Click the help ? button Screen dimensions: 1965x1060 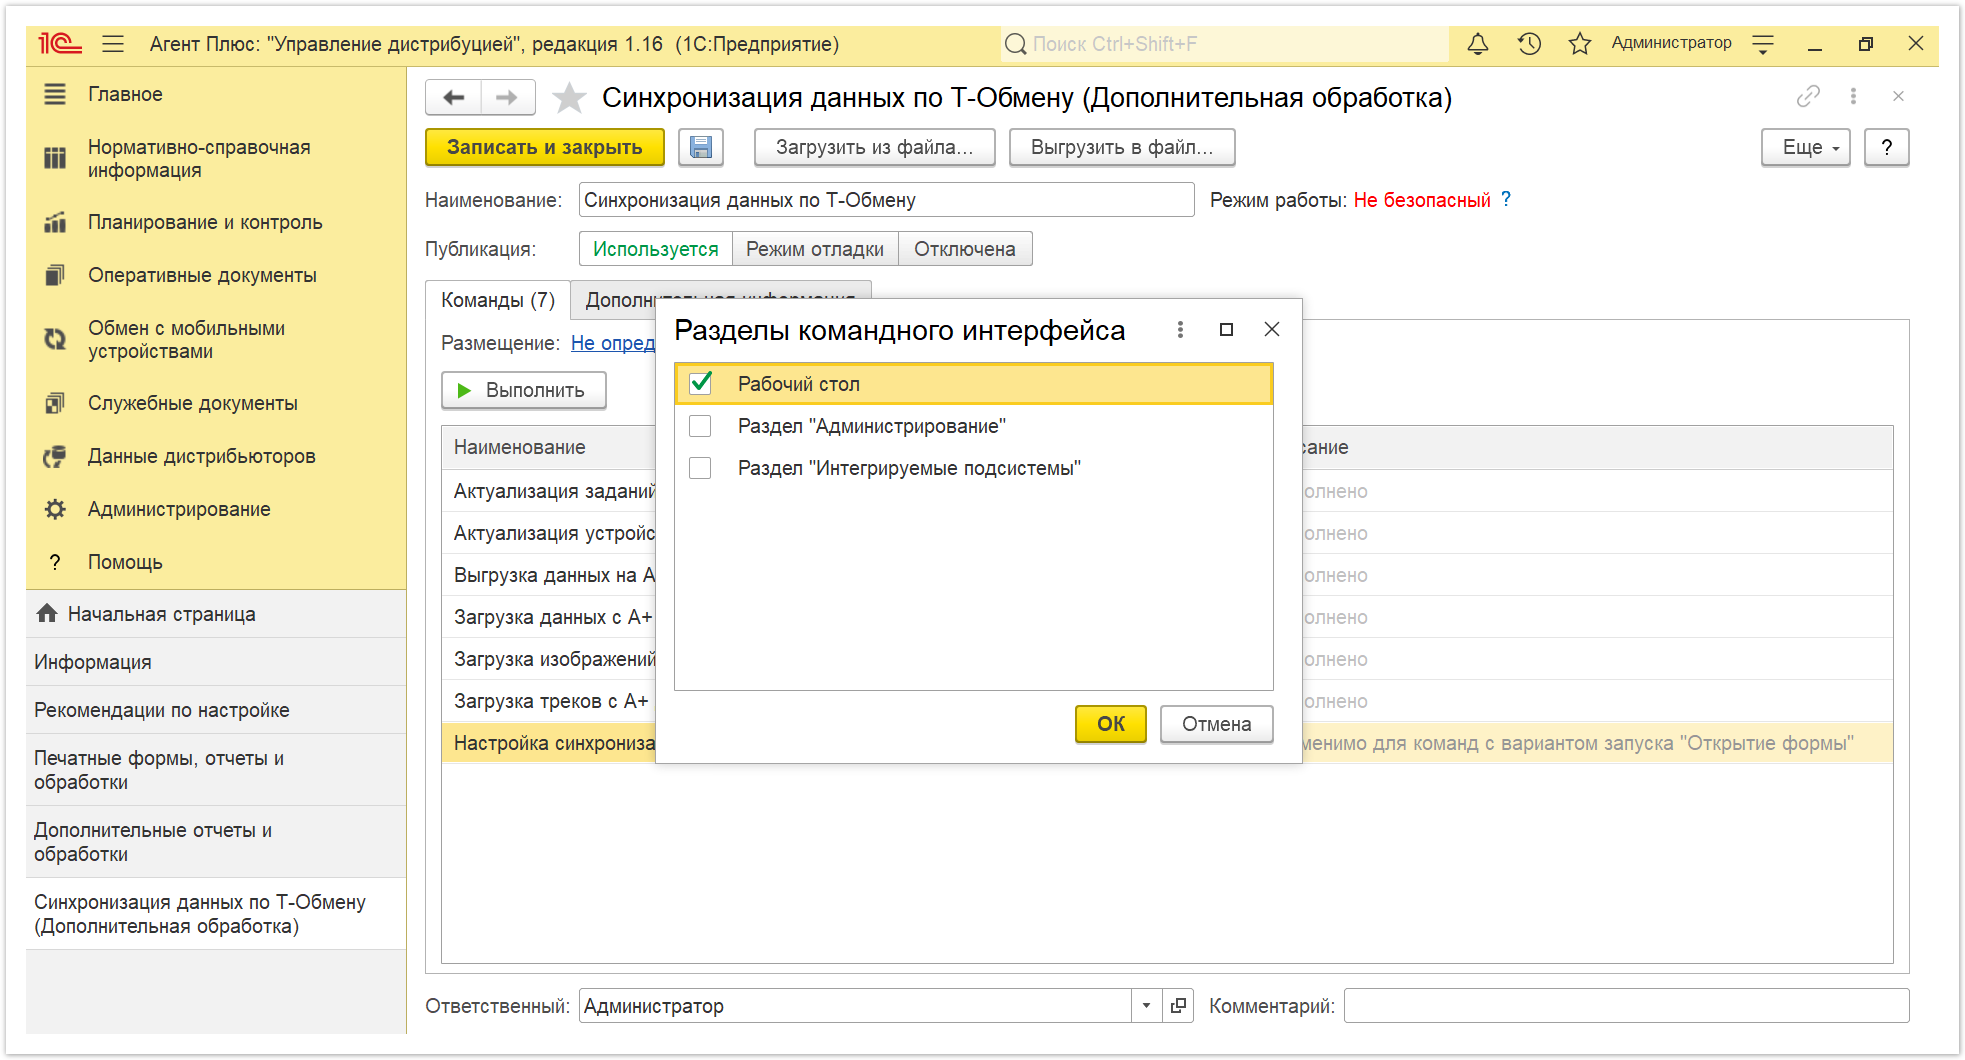point(1887,147)
